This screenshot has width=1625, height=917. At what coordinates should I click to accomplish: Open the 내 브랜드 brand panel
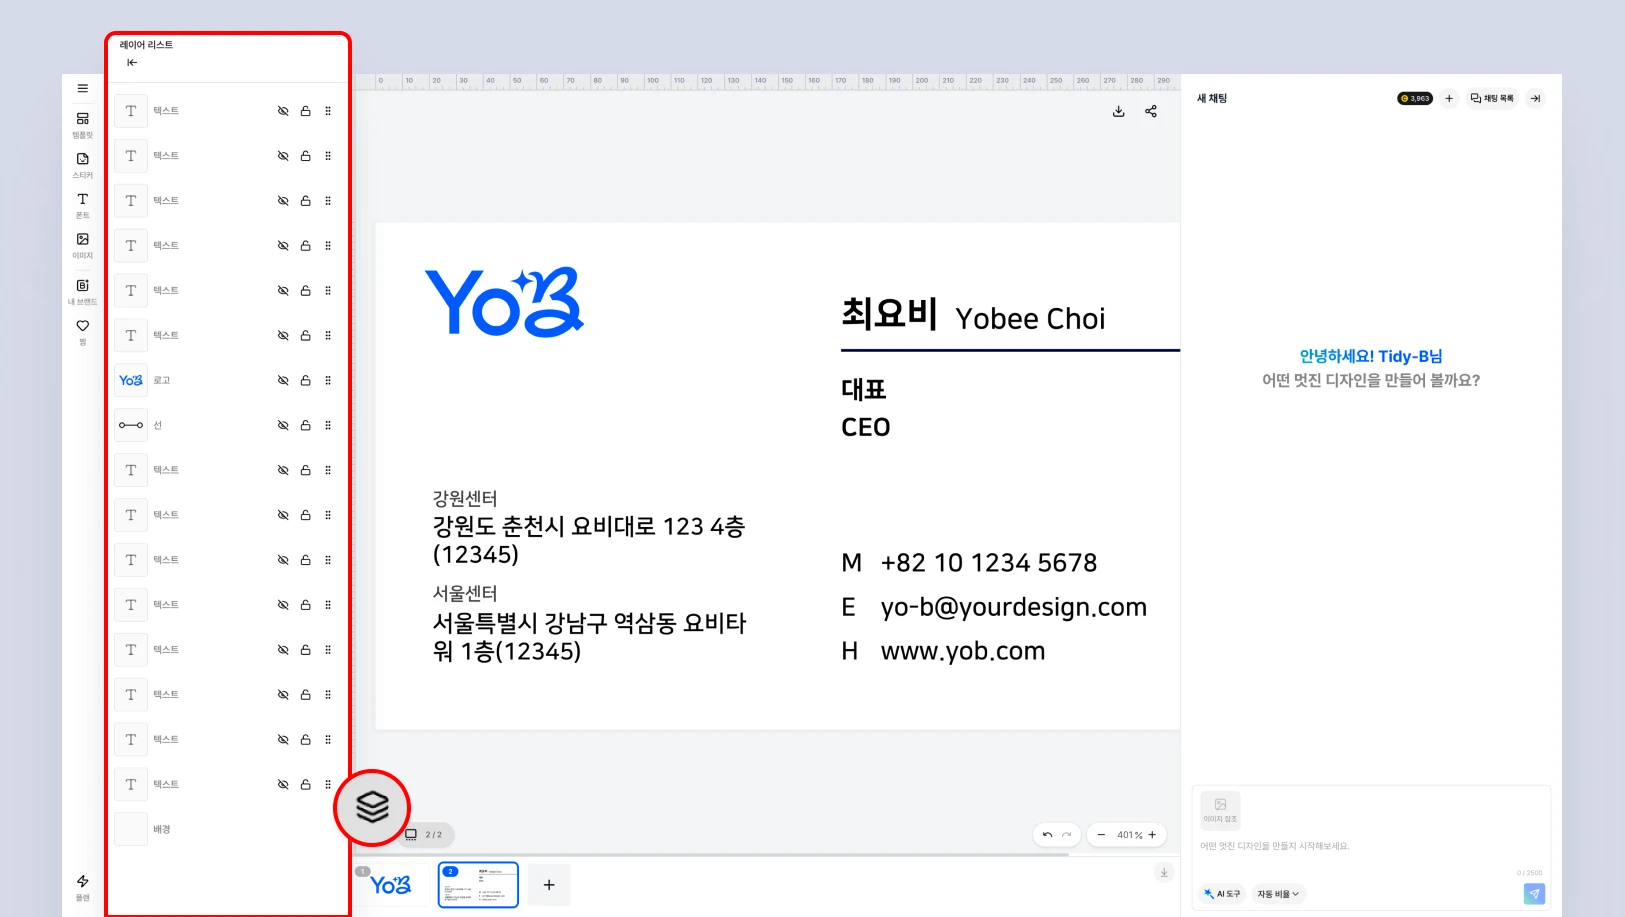tap(83, 291)
